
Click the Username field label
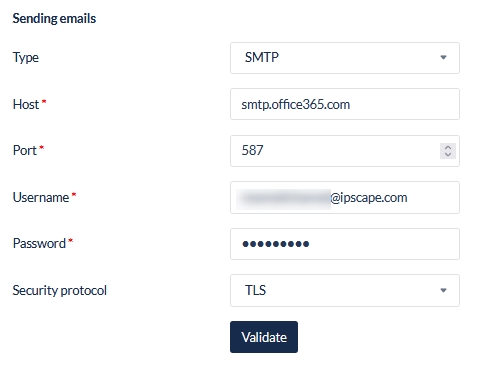pos(41,197)
